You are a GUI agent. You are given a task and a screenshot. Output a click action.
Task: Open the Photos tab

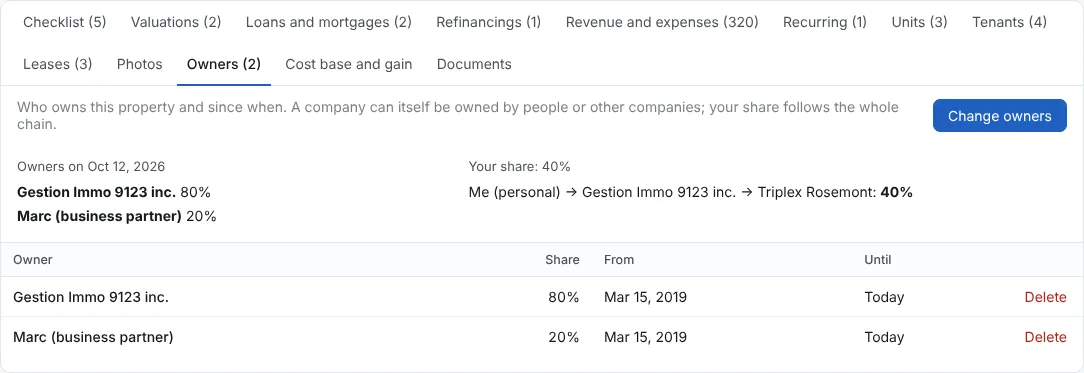140,64
